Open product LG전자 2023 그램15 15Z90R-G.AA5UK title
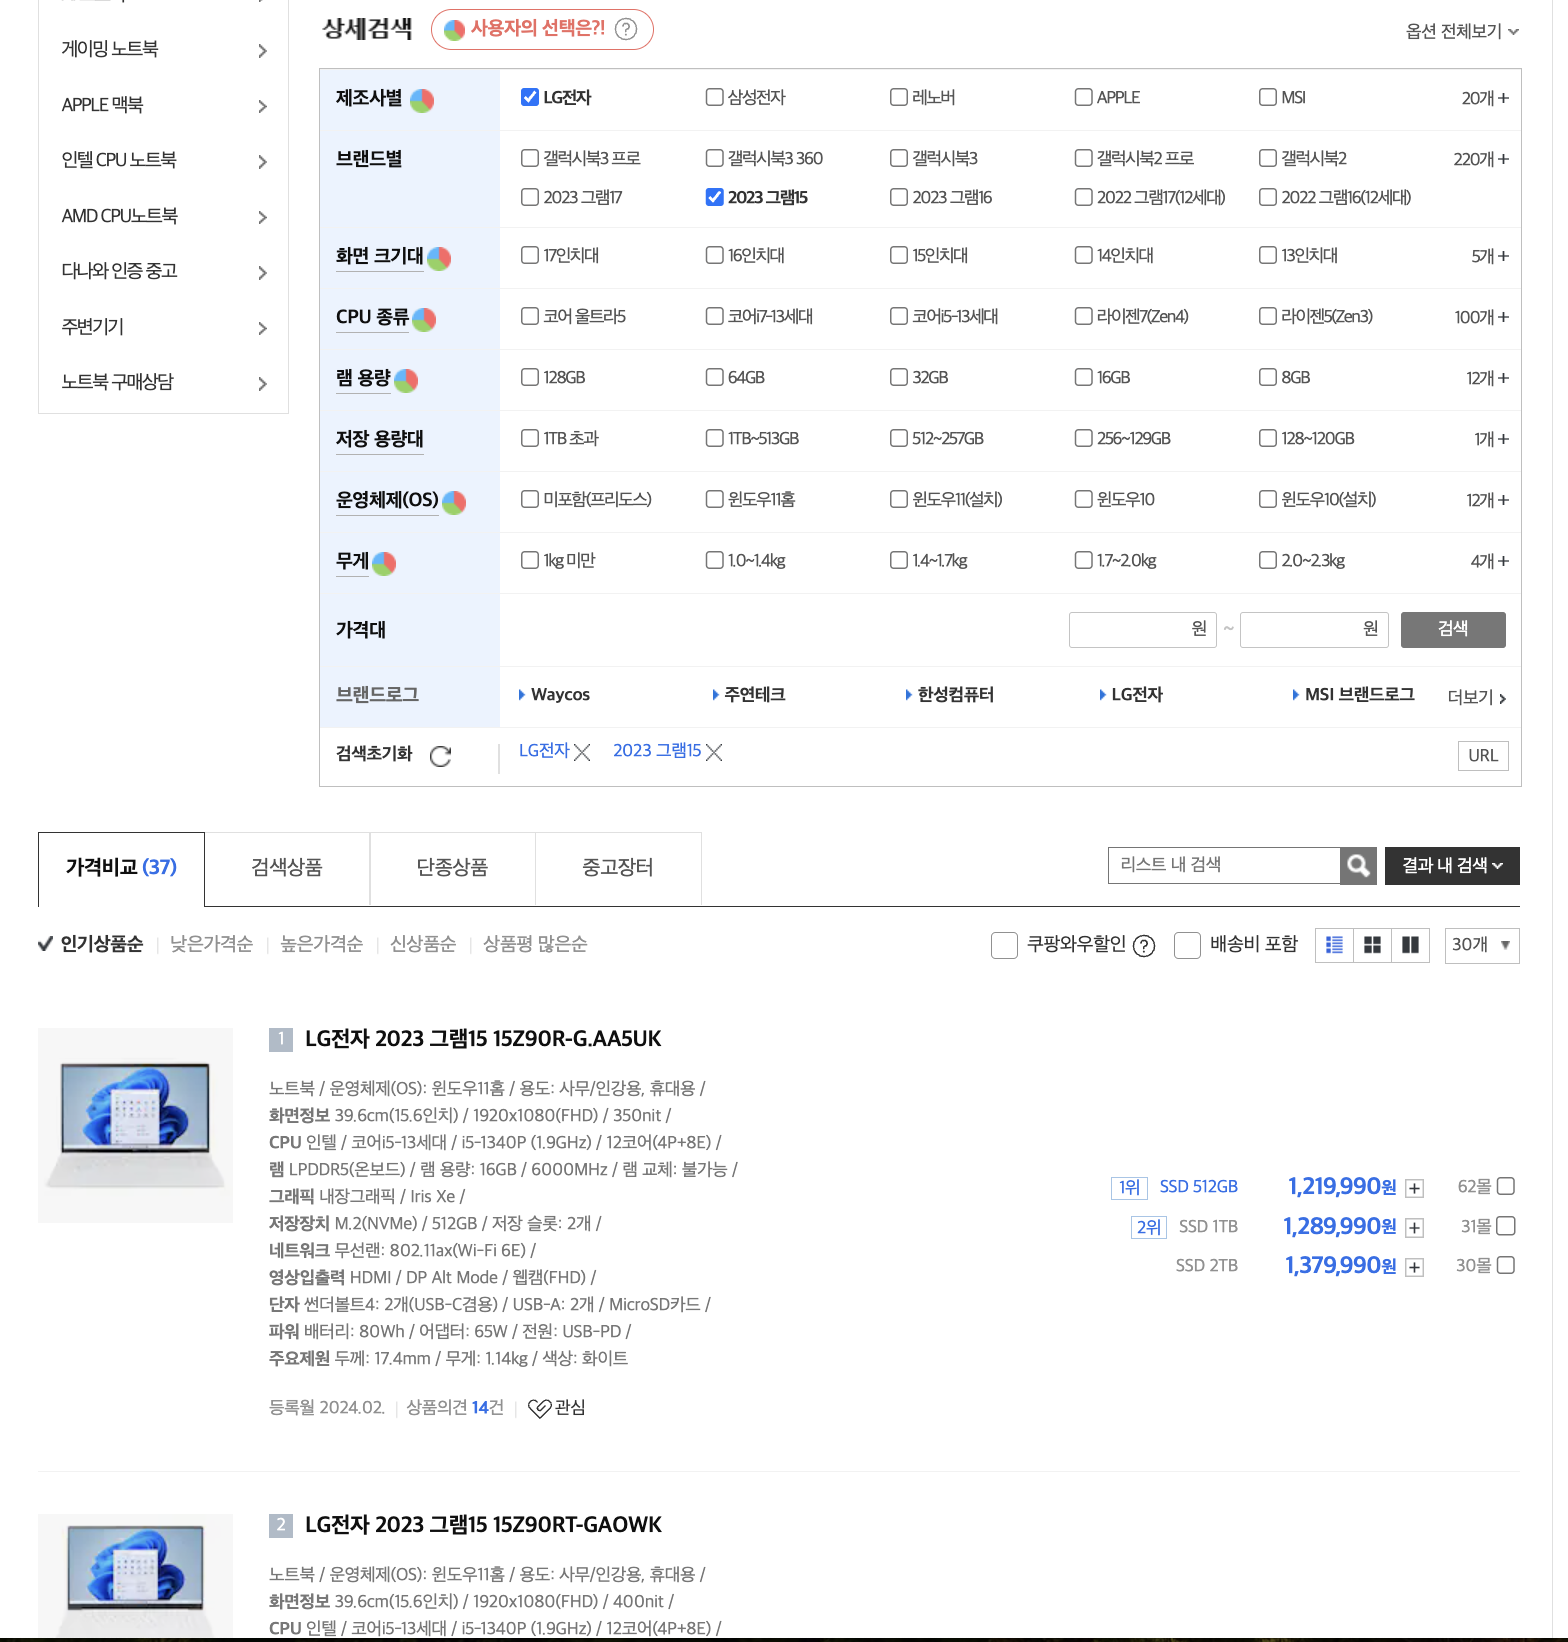Image resolution: width=1568 pixels, height=1642 pixels. coord(483,1039)
